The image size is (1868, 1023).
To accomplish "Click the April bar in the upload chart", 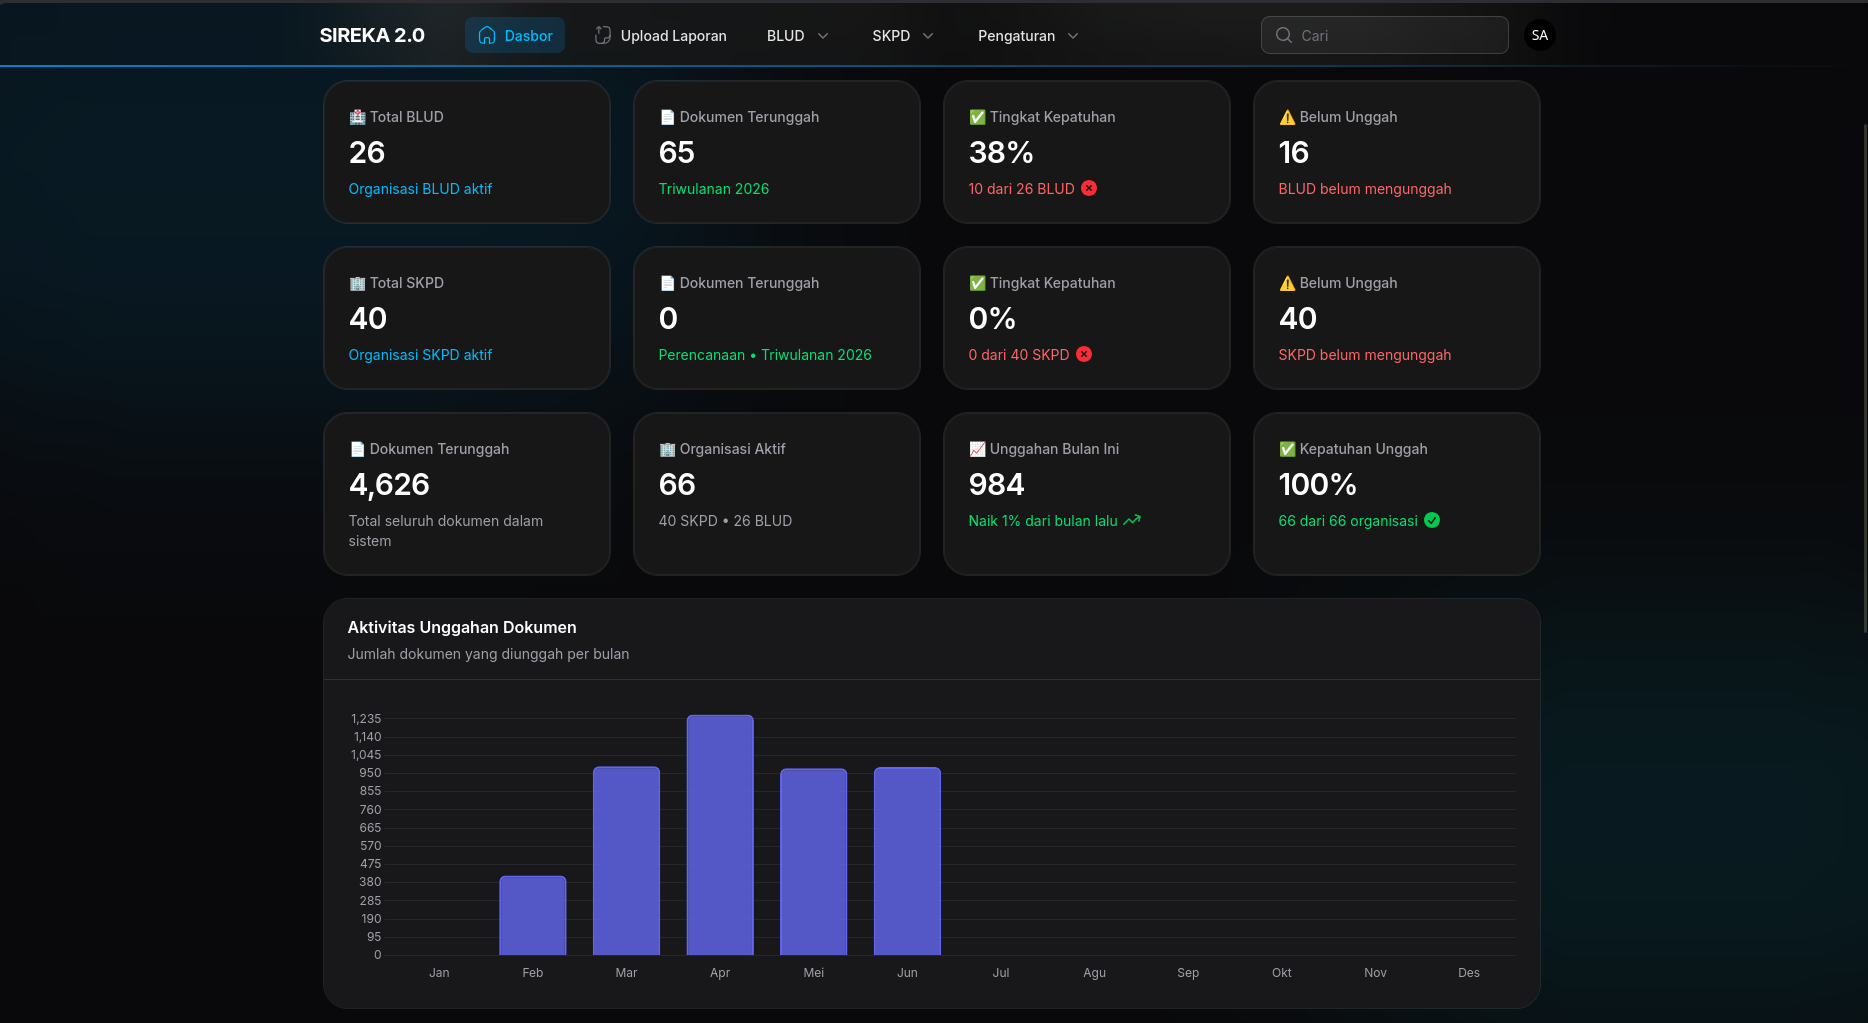I will [720, 835].
